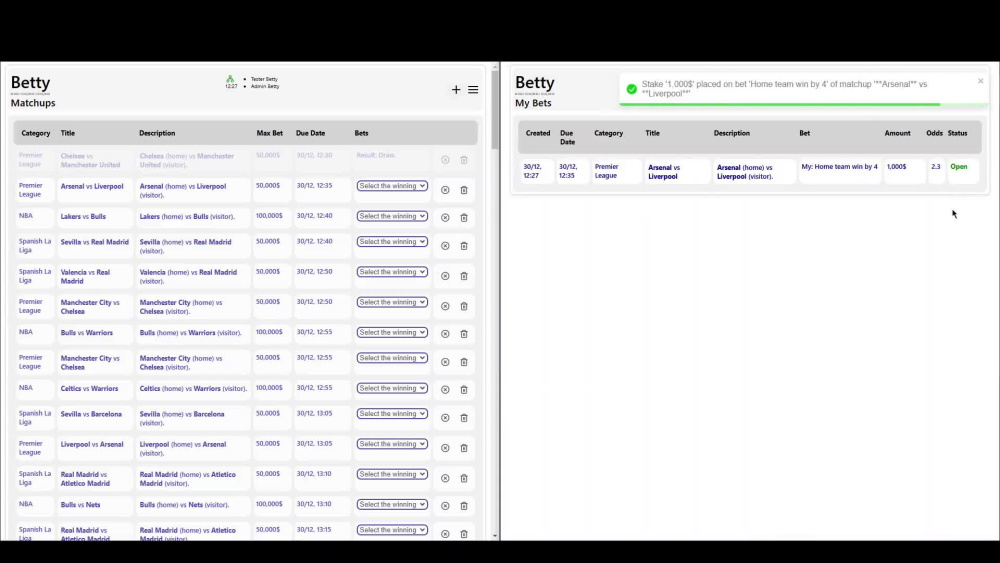Click 'Due Date' header in Matchups table
The height and width of the screenshot is (563, 1000).
coord(311,133)
